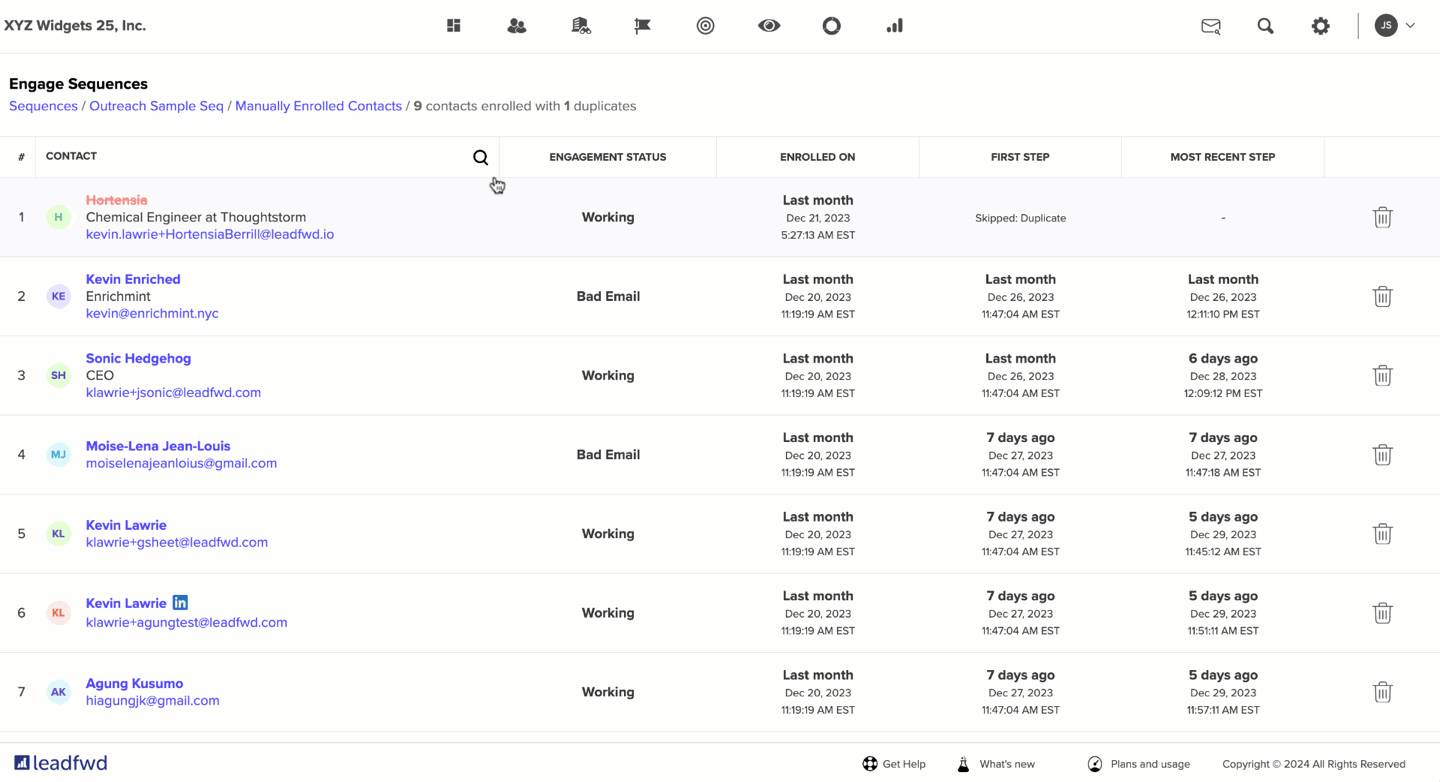The width and height of the screenshot is (1440, 782).
Task: Open the LinkedIn icon beside Kevin Lawrie
Action: [x=180, y=602]
